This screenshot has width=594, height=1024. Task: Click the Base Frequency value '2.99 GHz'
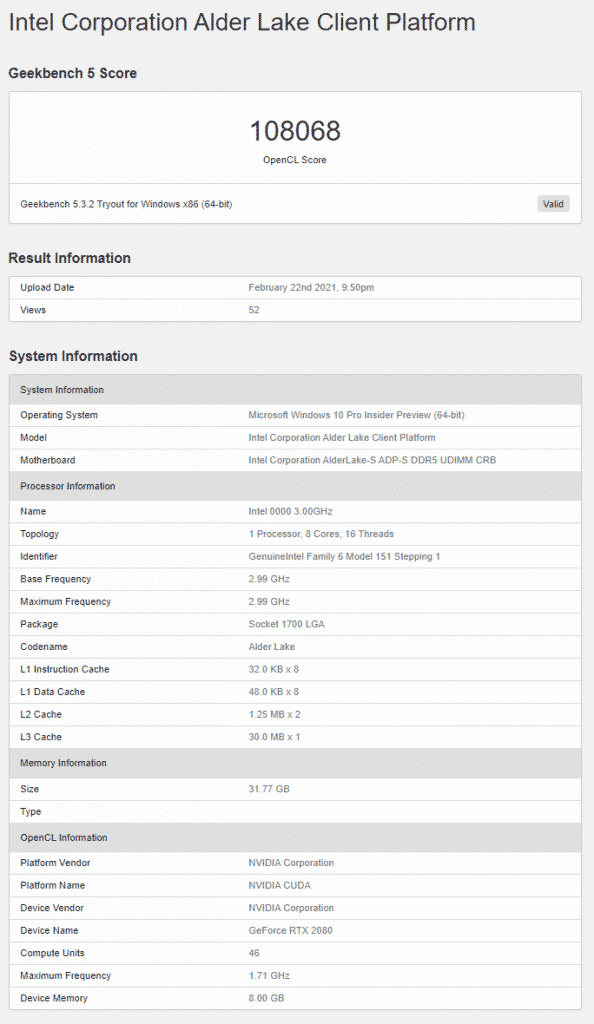pos(269,579)
